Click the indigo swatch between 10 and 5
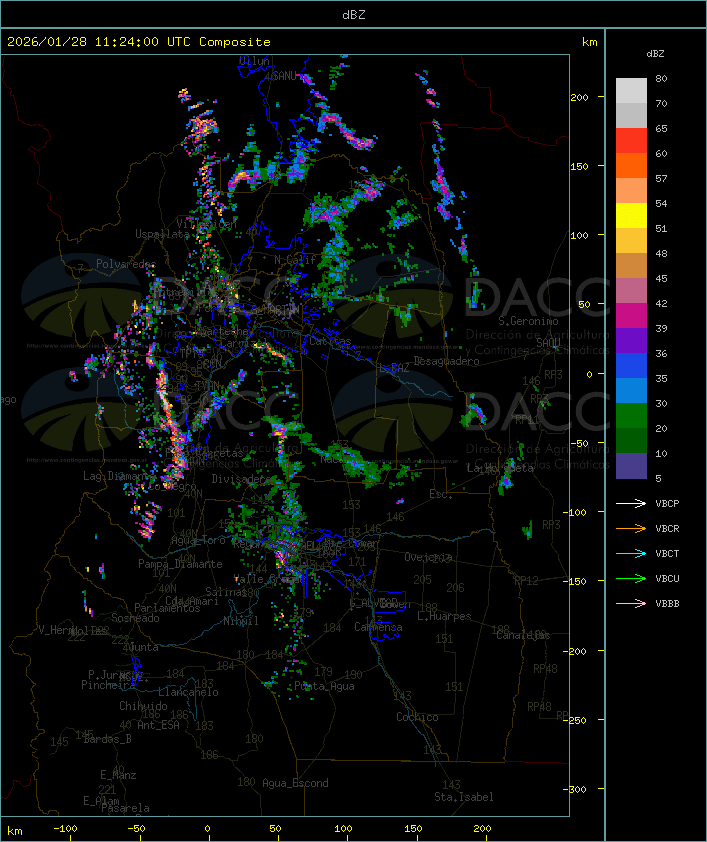Screen dimensions: 707x842 [631, 465]
